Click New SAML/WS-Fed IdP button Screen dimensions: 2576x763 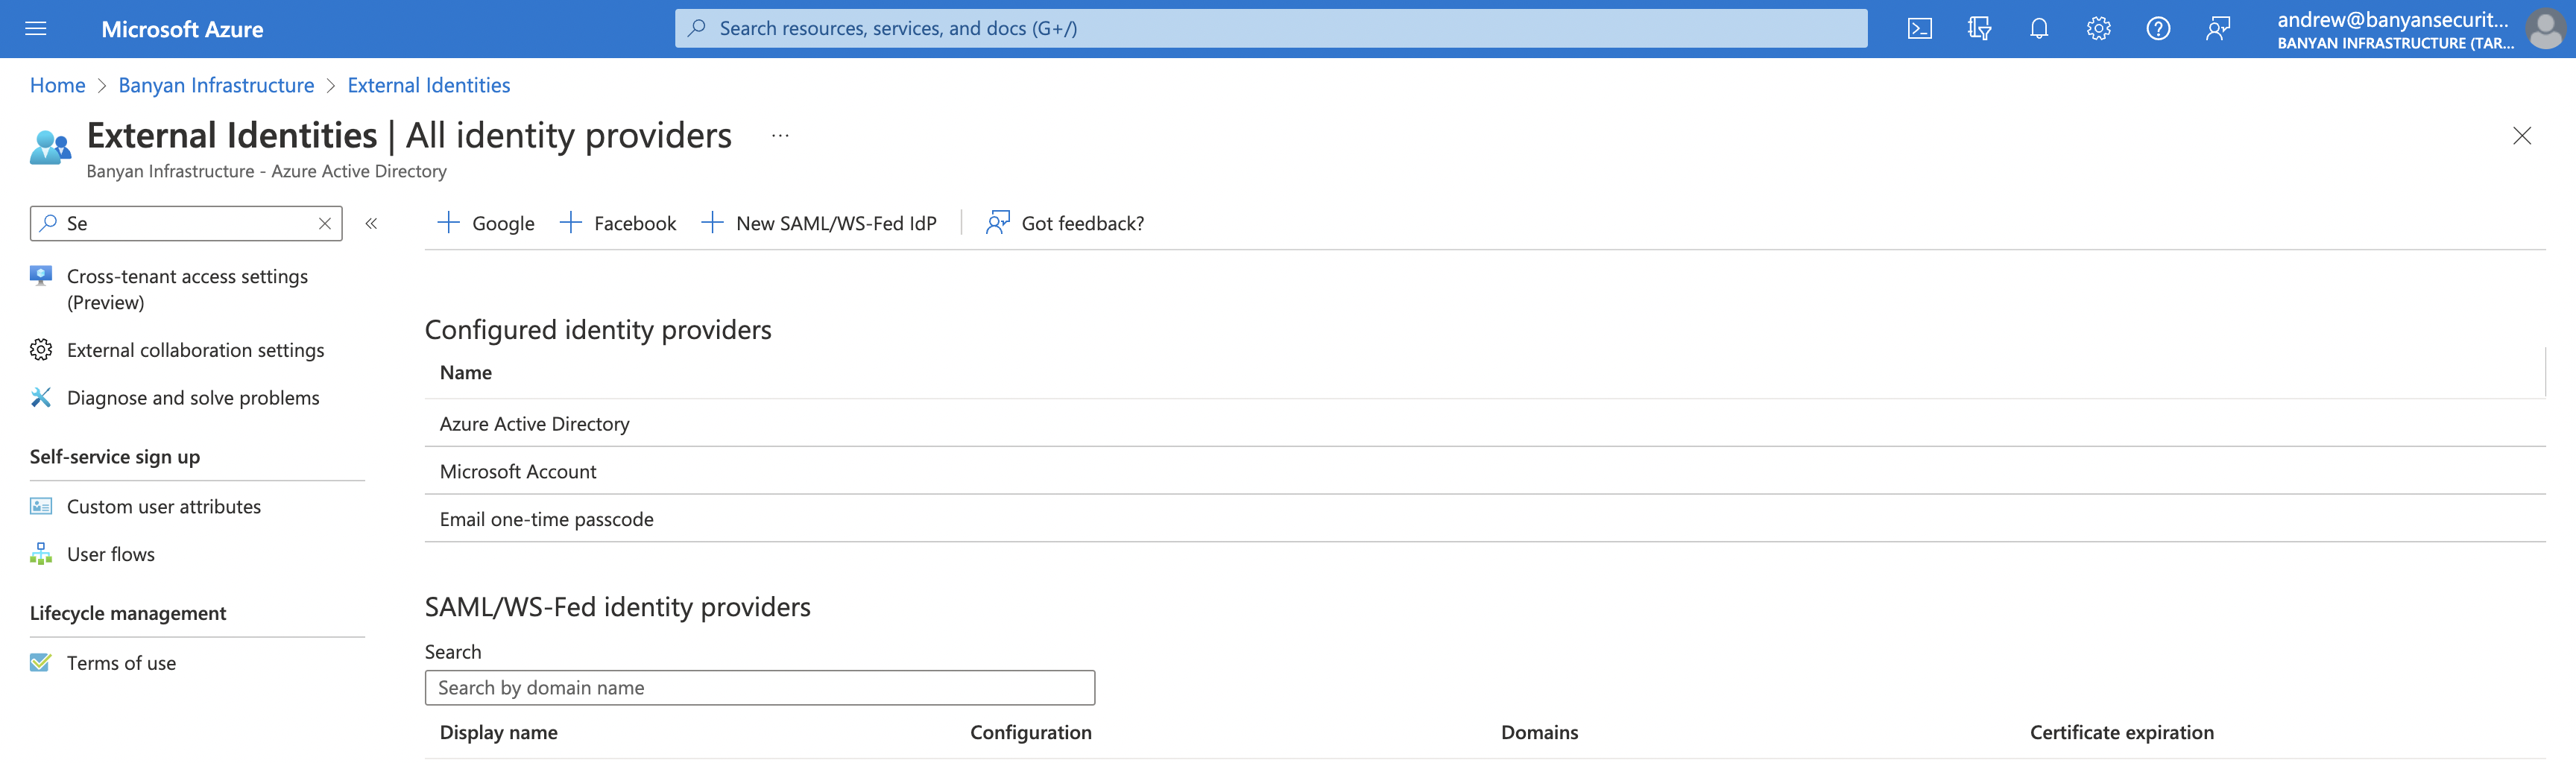coord(820,224)
